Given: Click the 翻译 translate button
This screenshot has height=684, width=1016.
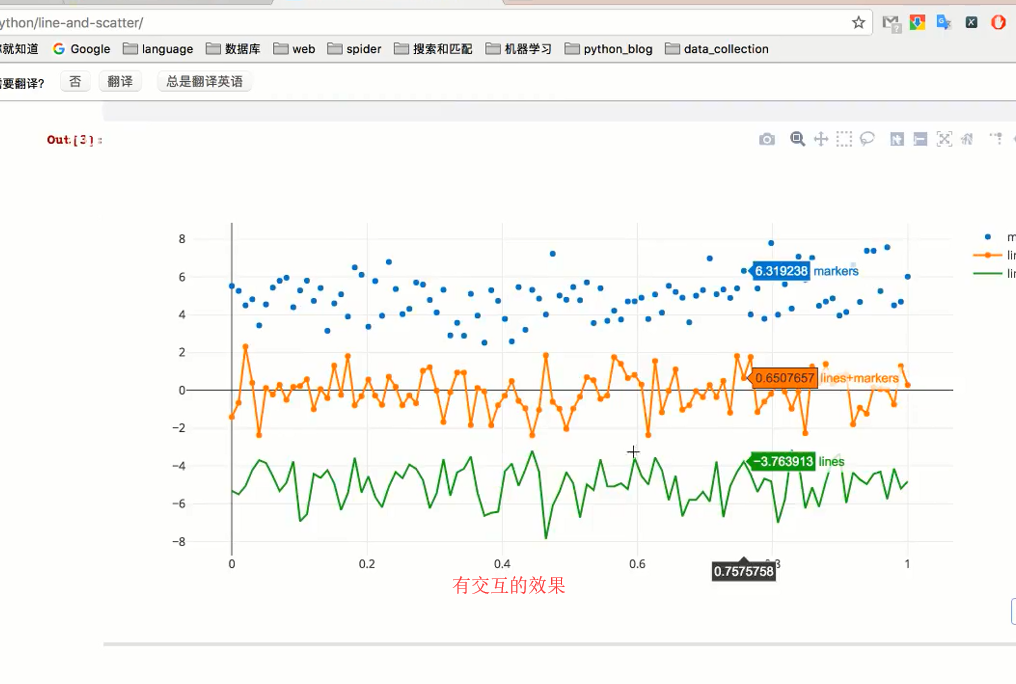Looking at the screenshot, I should pos(120,82).
